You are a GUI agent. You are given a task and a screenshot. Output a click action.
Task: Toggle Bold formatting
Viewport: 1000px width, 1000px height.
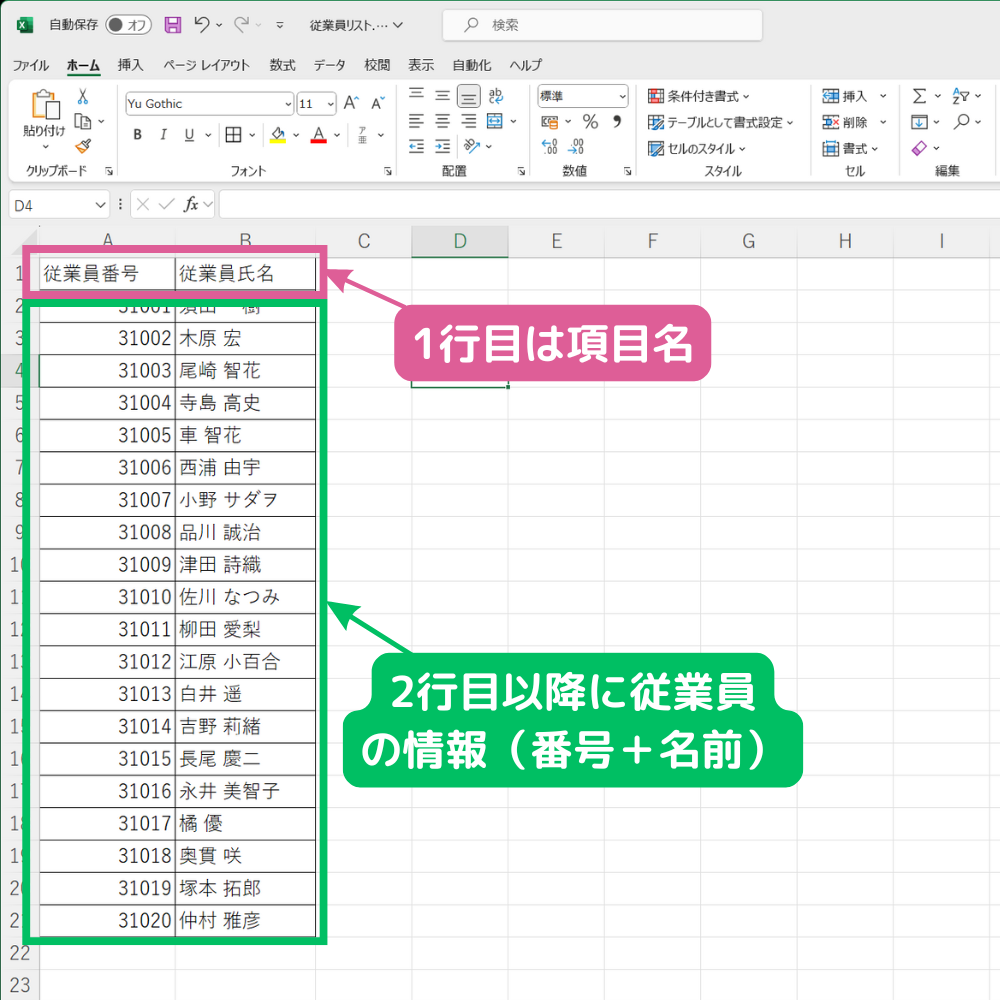(x=137, y=135)
